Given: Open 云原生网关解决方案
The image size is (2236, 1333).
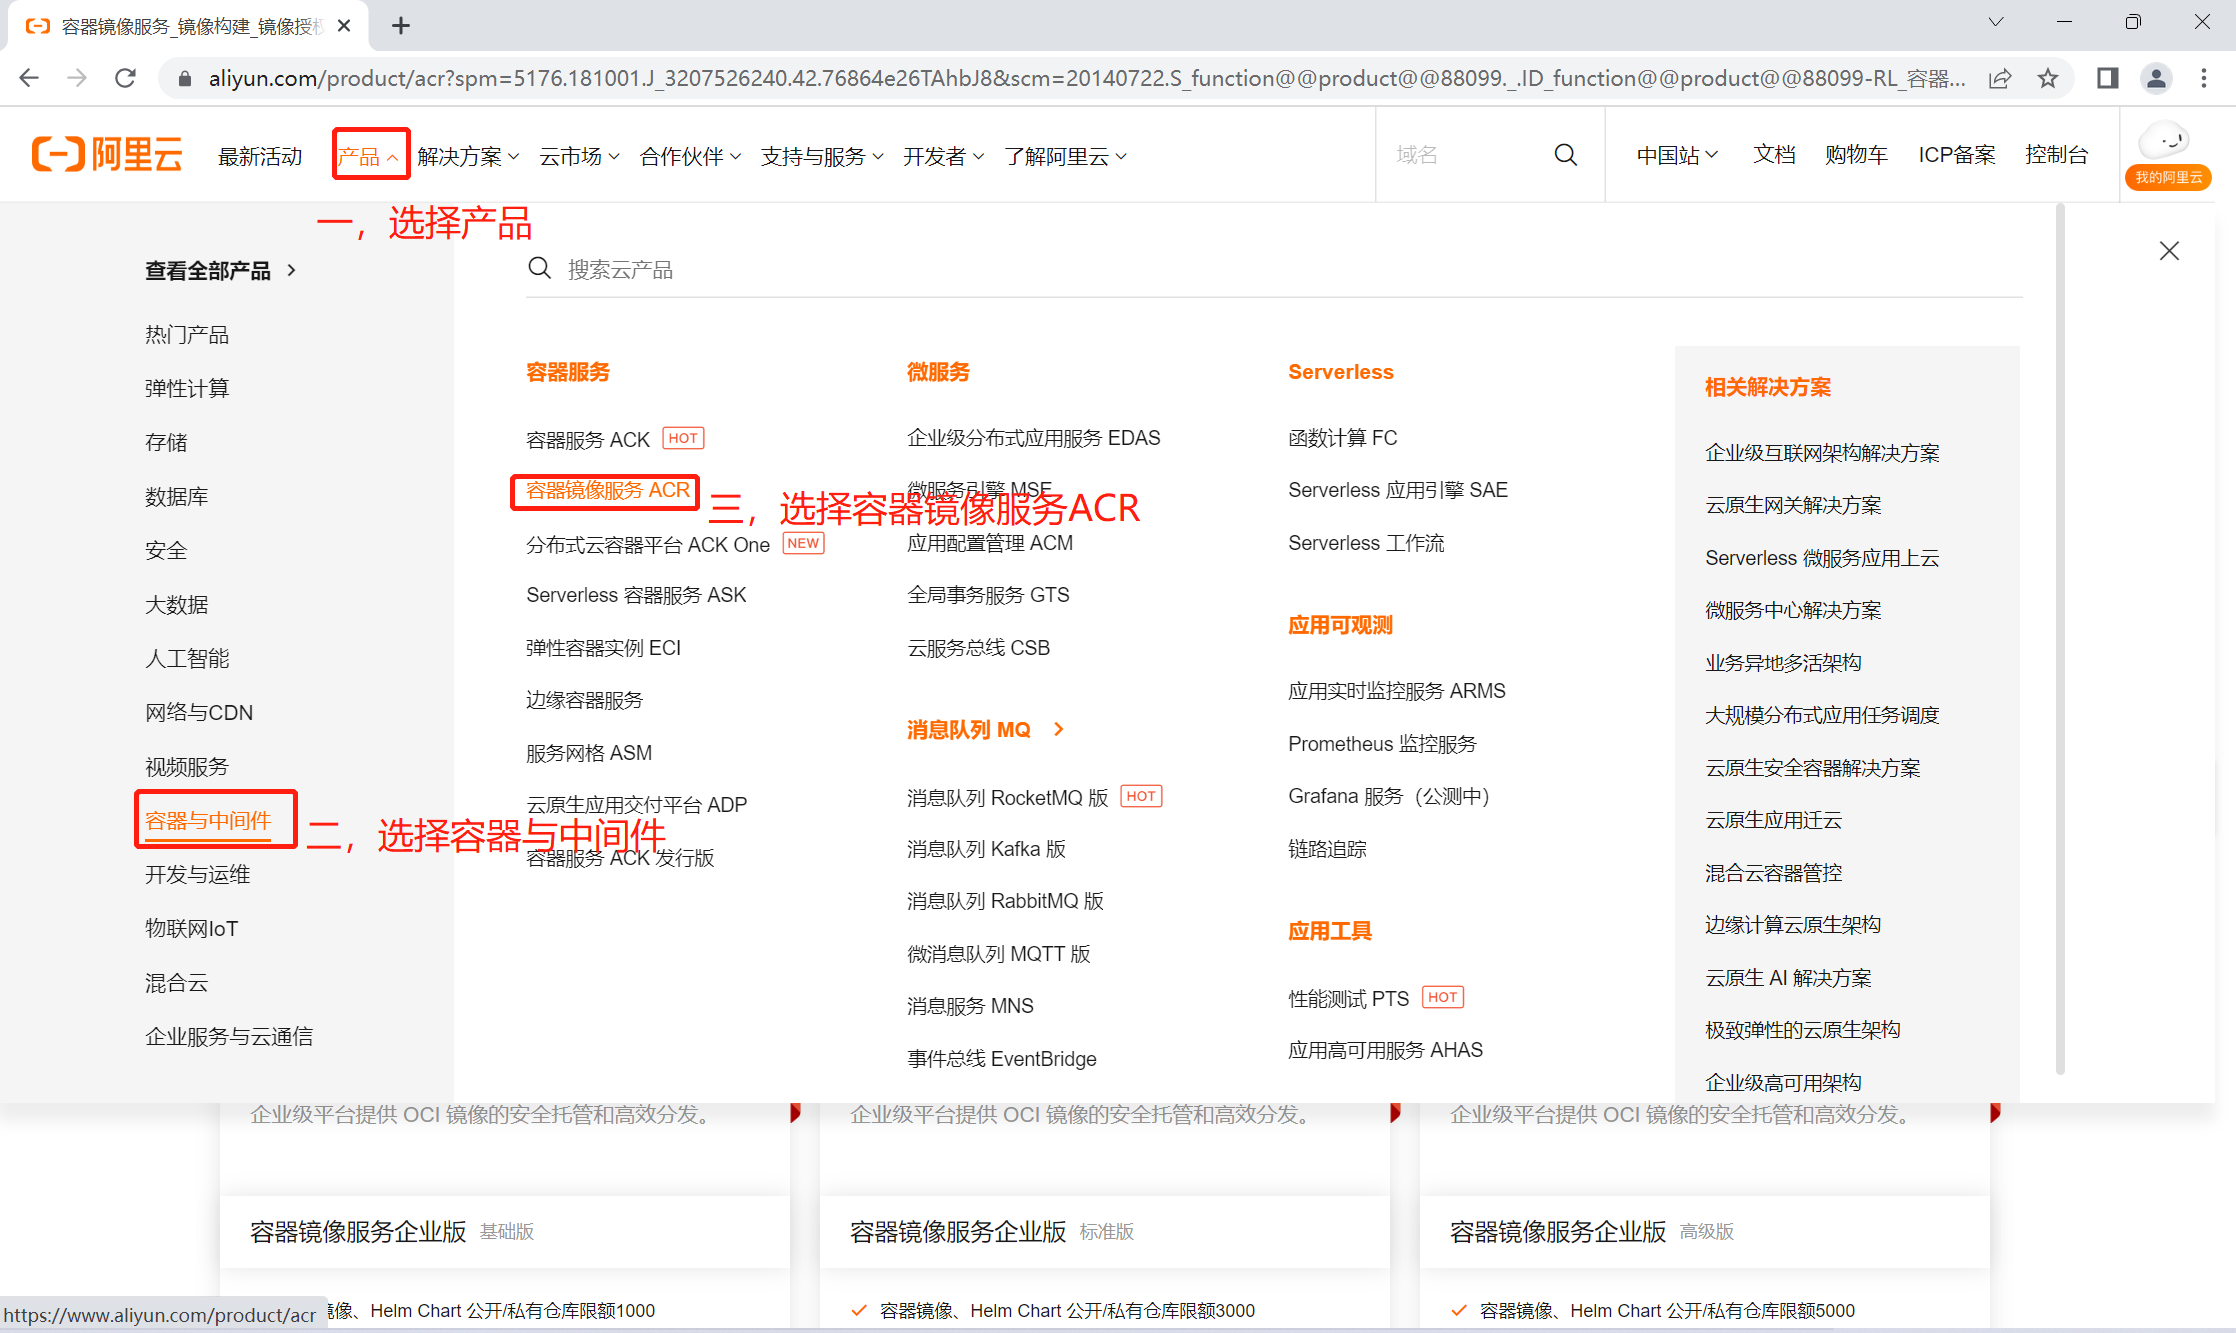Looking at the screenshot, I should coord(1793,505).
